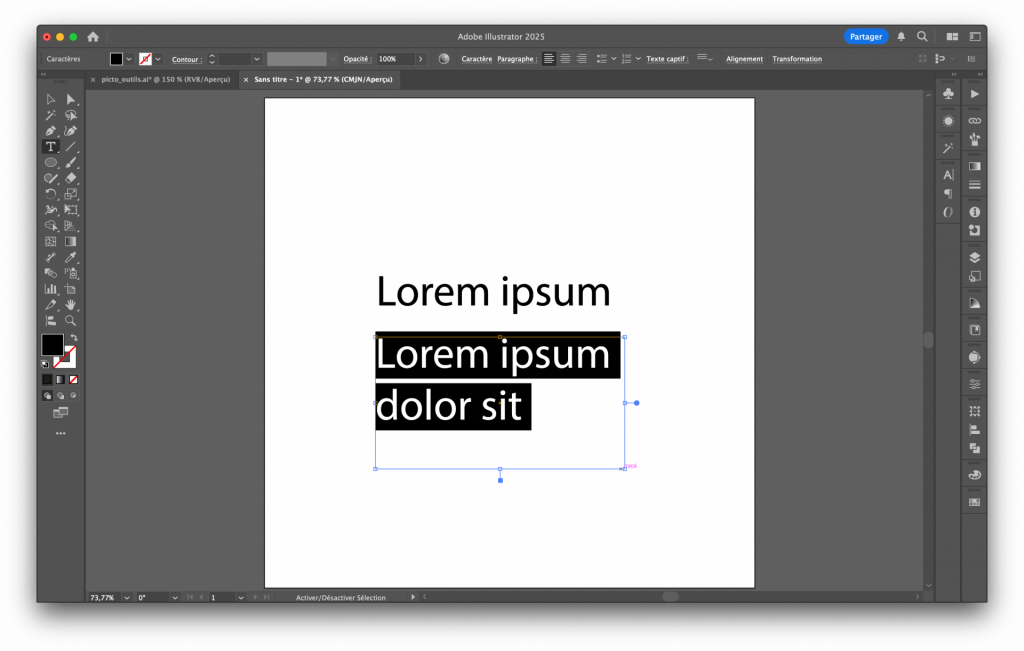
Task: Click the Partager button
Action: pyautogui.click(x=865, y=37)
